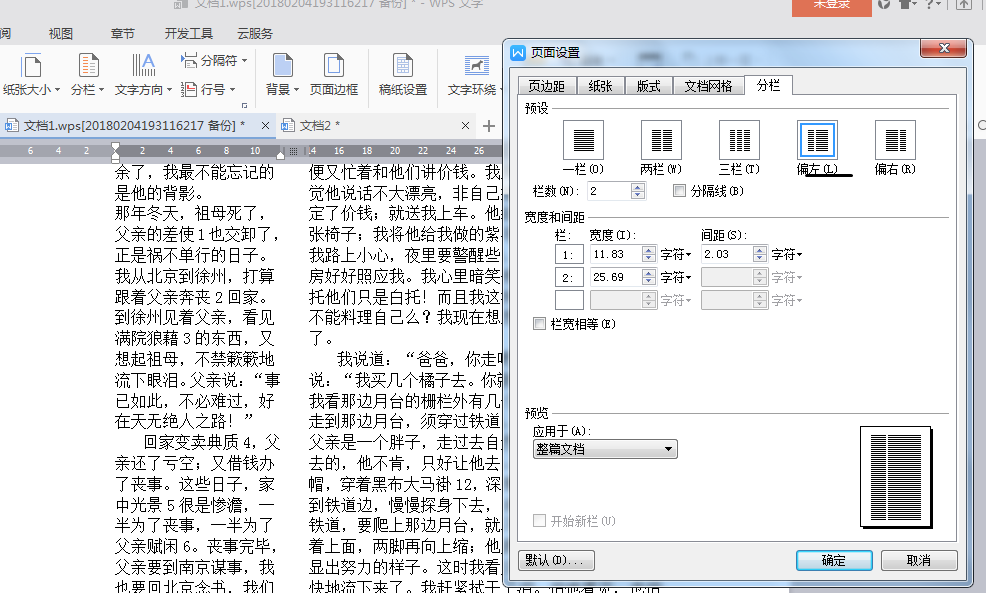This screenshot has height=593, width=986.
Task: Expand the paper size (纸张大小) dropdown arrow
Action: [57, 90]
